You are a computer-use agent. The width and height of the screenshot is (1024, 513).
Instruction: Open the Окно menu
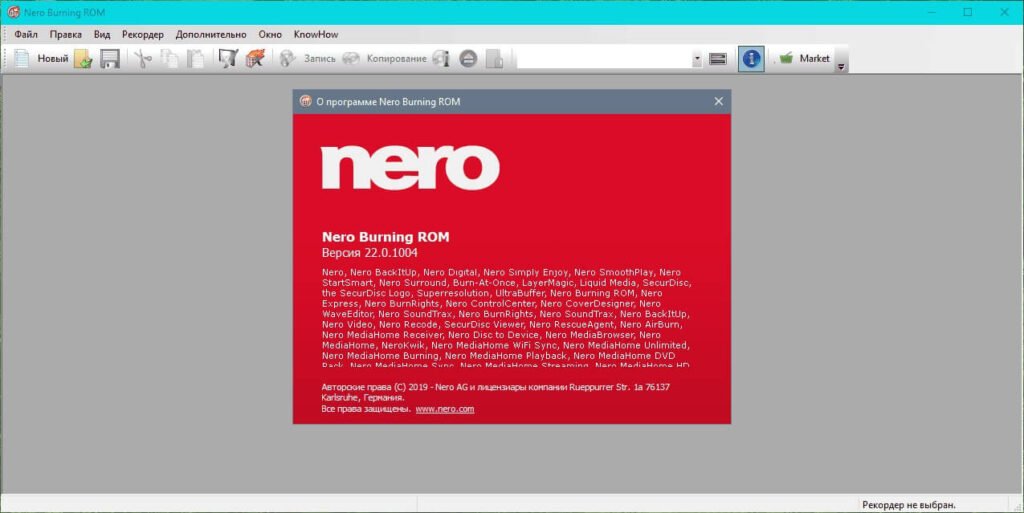pyautogui.click(x=270, y=35)
